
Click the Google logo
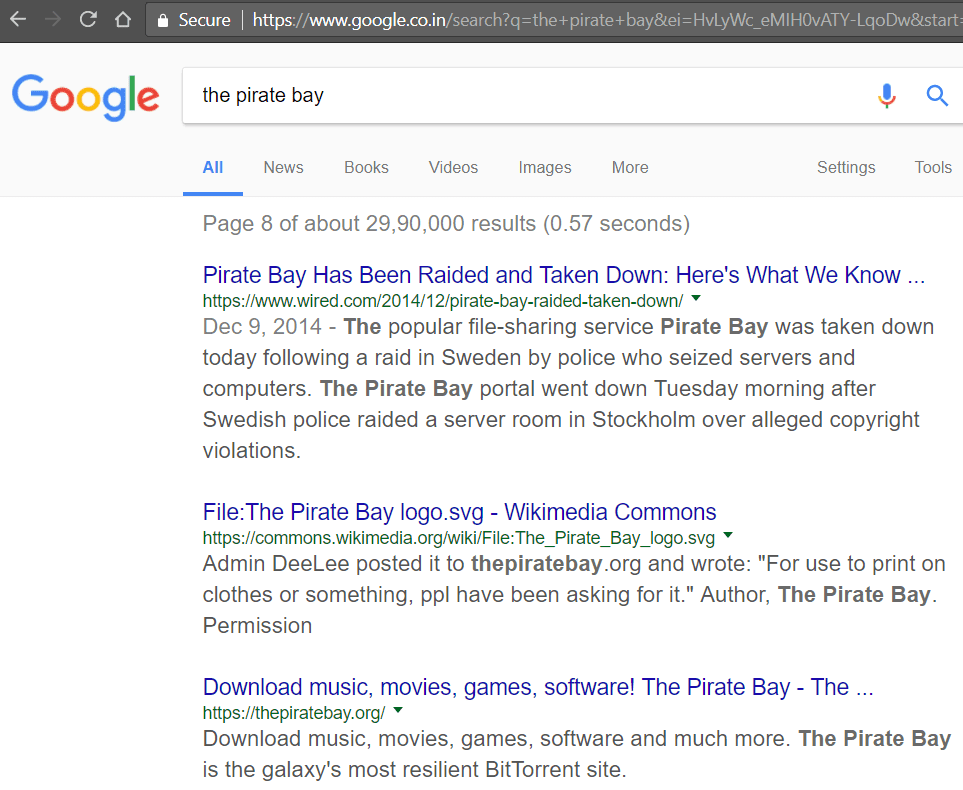coord(85,97)
